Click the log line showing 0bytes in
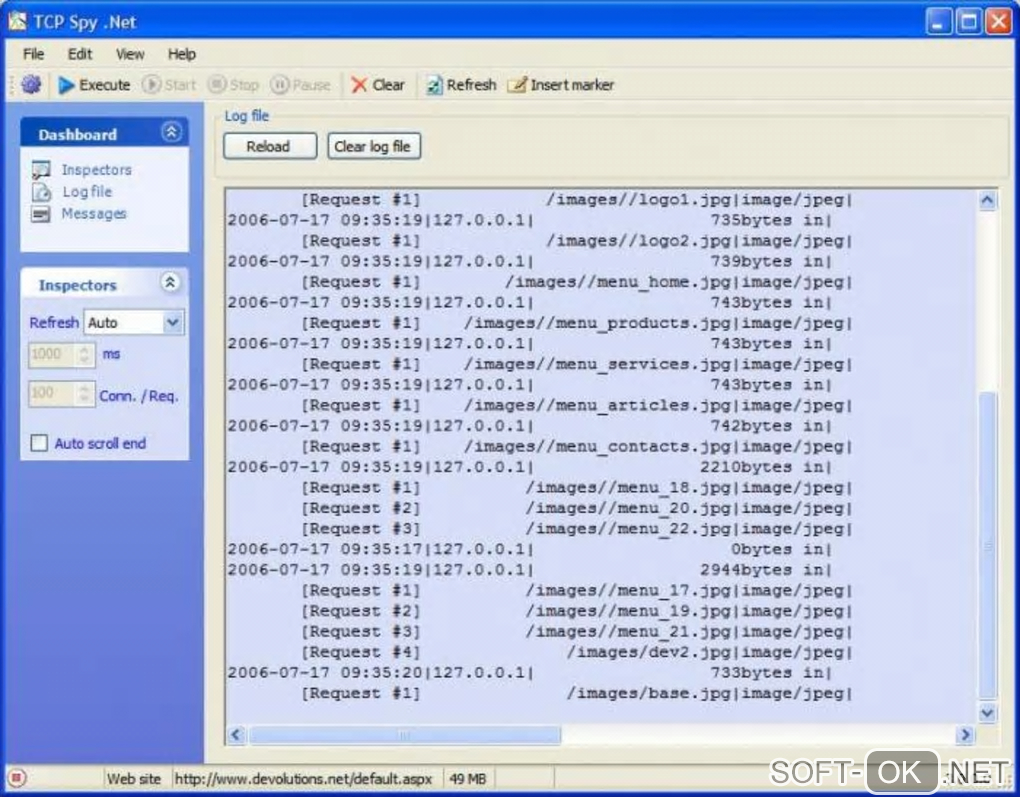This screenshot has width=1020, height=797. pyautogui.click(x=530, y=549)
